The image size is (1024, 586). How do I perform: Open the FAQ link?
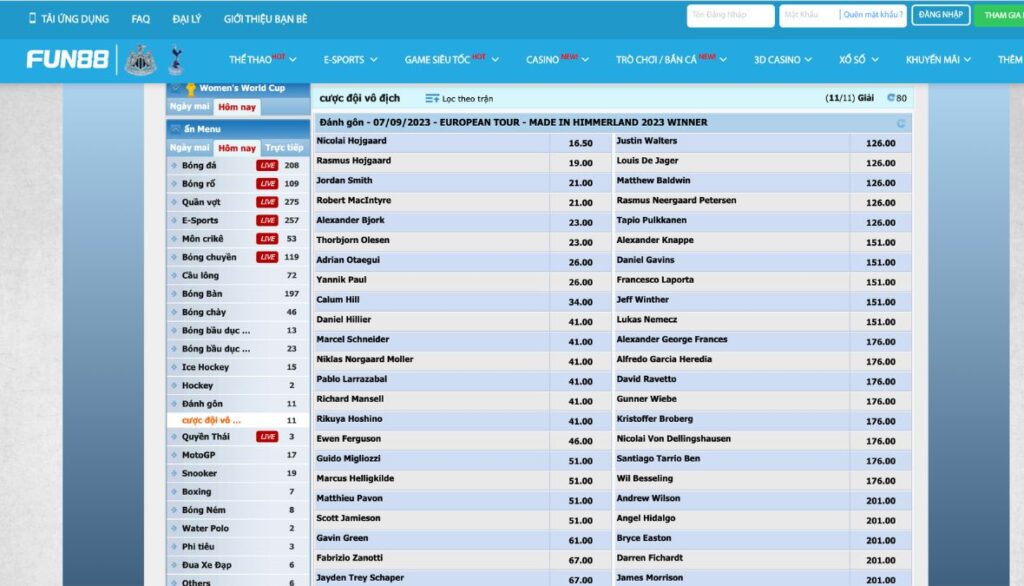tap(140, 19)
